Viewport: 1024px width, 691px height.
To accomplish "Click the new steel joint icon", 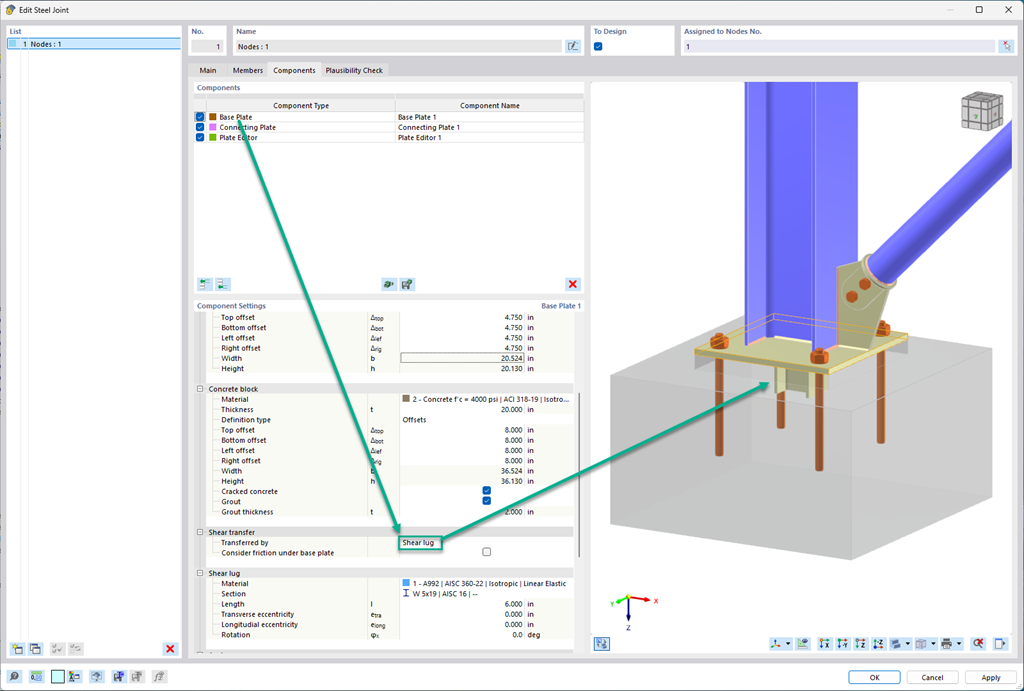I will (18, 649).
